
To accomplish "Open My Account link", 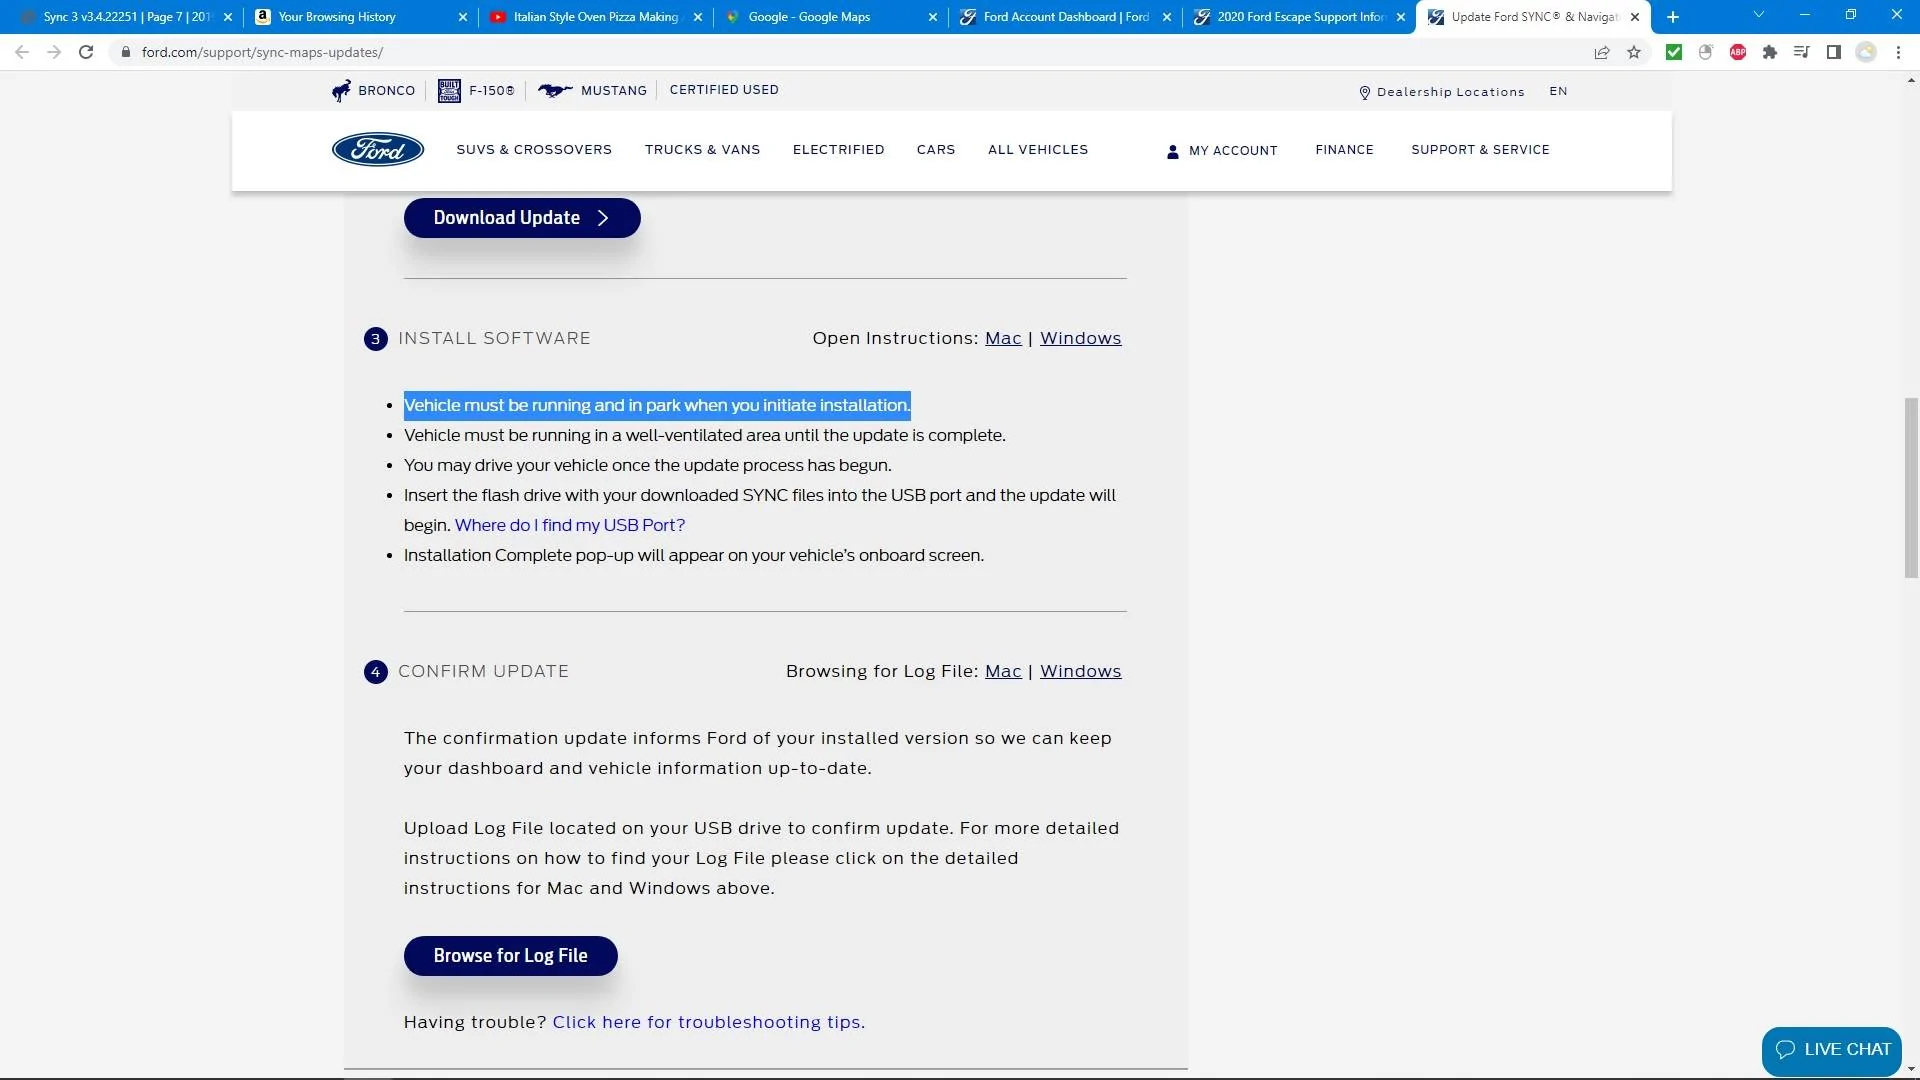I will point(1233,151).
